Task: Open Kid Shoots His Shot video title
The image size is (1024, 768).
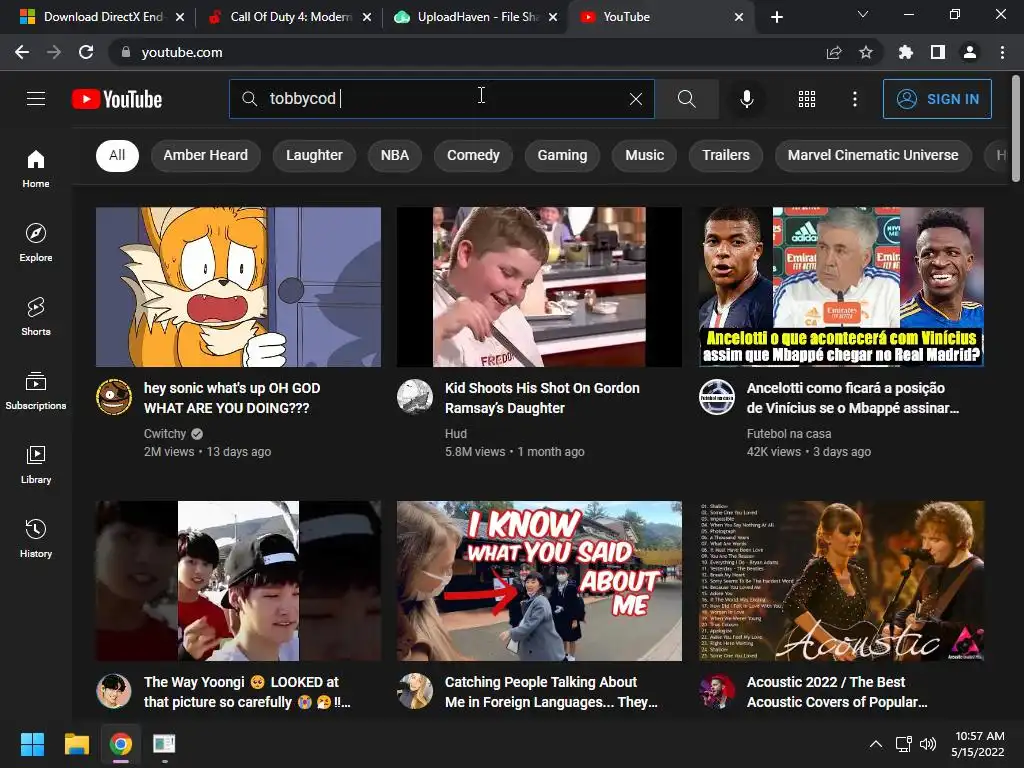Action: 542,398
